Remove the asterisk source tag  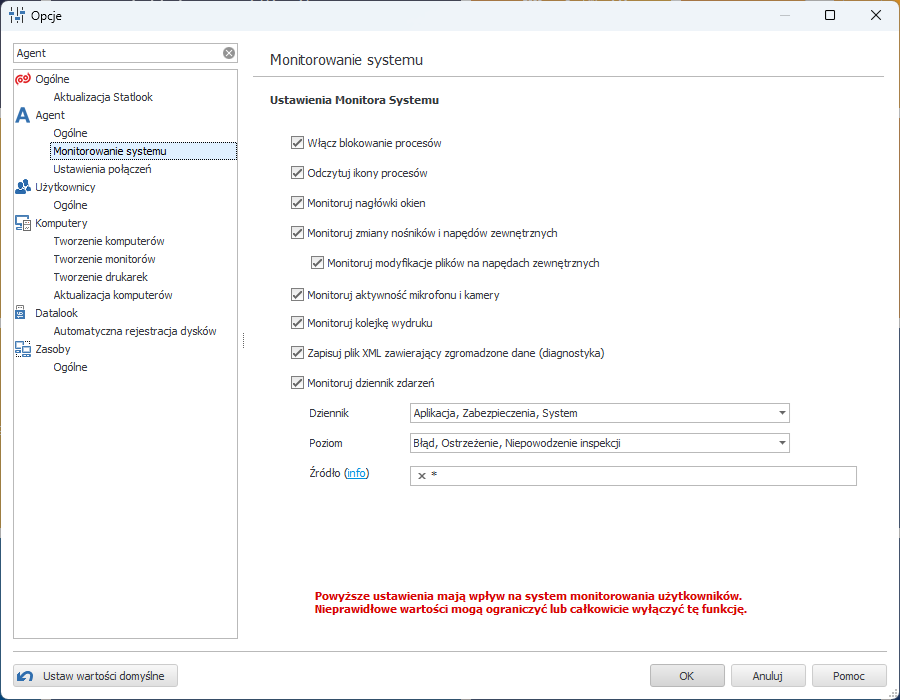[422, 476]
